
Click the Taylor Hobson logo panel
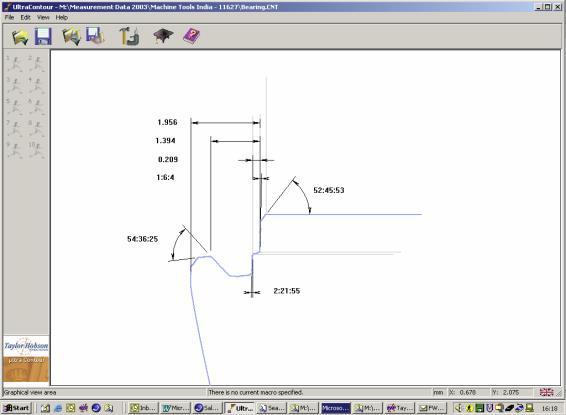[26, 359]
